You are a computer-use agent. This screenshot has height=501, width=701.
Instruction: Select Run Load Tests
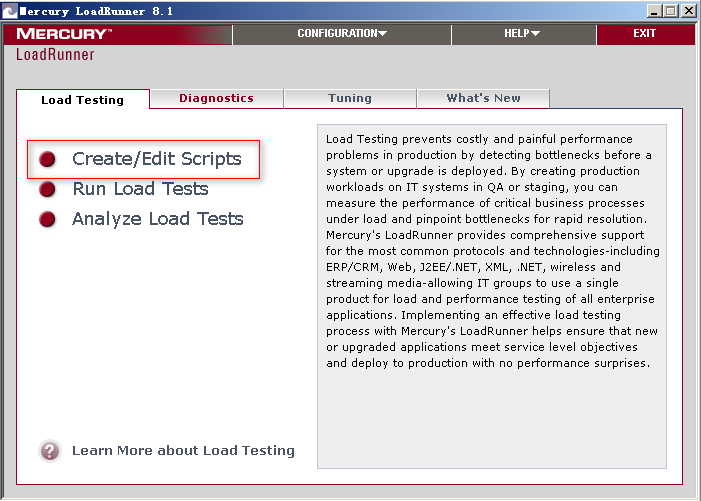tap(140, 189)
